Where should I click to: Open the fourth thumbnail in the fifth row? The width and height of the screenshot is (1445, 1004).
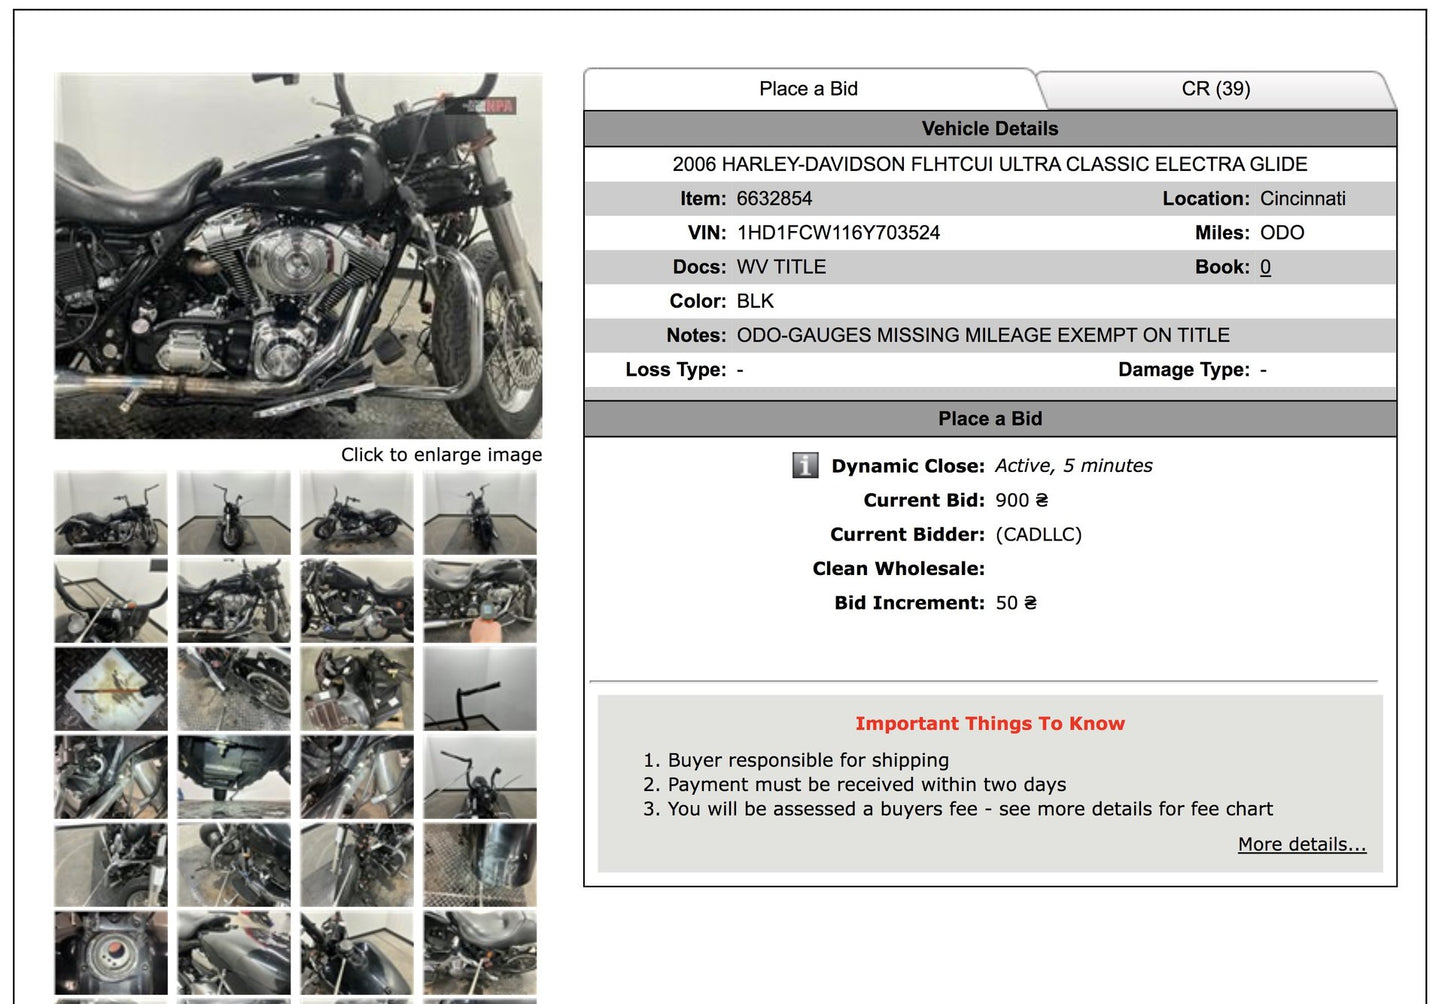[x=480, y=864]
